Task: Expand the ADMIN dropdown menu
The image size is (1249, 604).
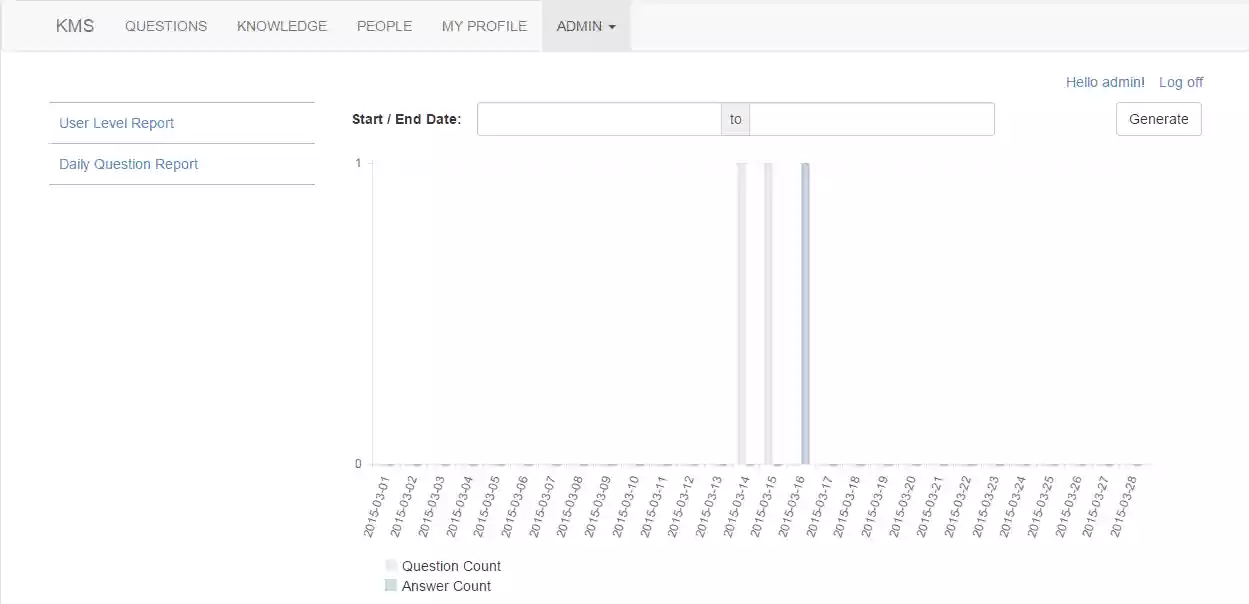Action: tap(586, 26)
